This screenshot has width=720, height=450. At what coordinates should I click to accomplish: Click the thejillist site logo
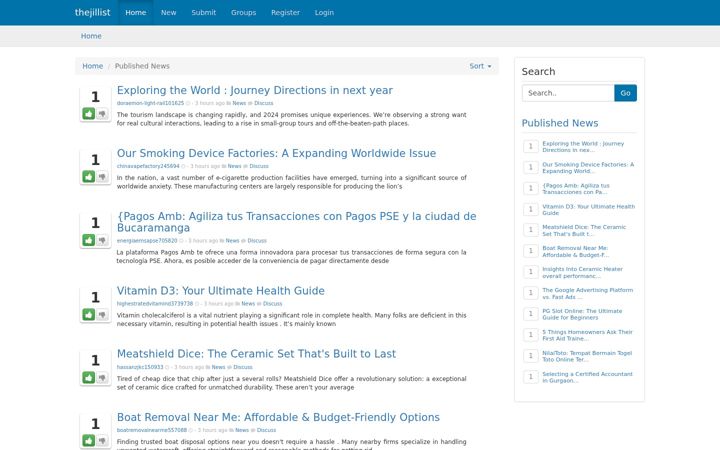coord(92,12)
